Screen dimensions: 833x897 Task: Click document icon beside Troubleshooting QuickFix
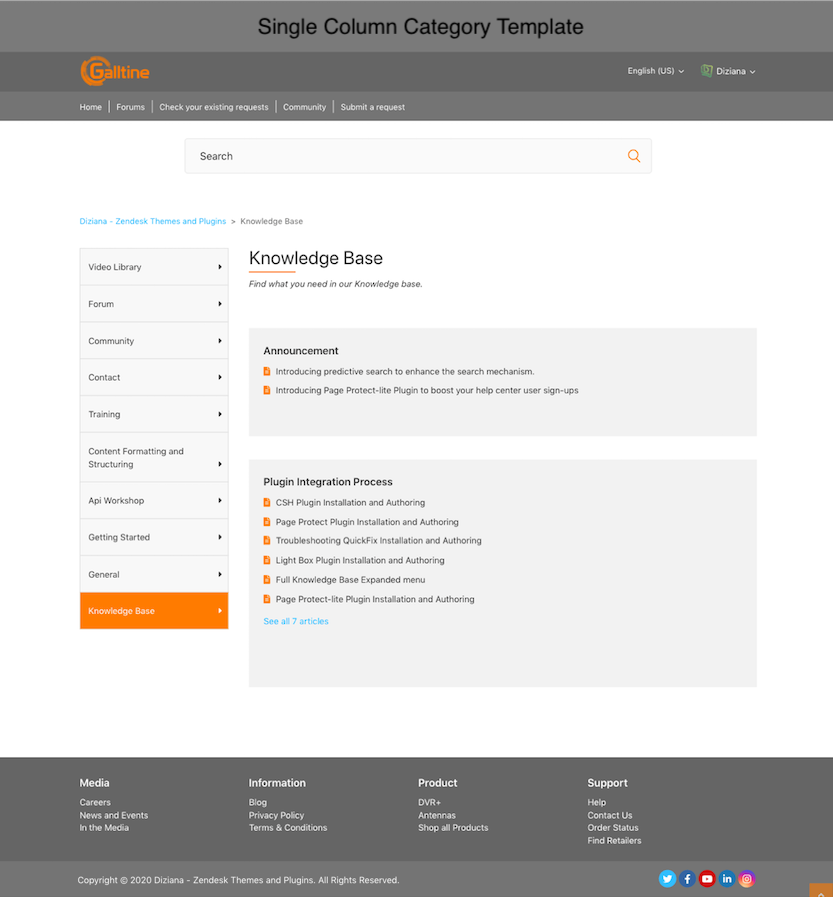267,541
